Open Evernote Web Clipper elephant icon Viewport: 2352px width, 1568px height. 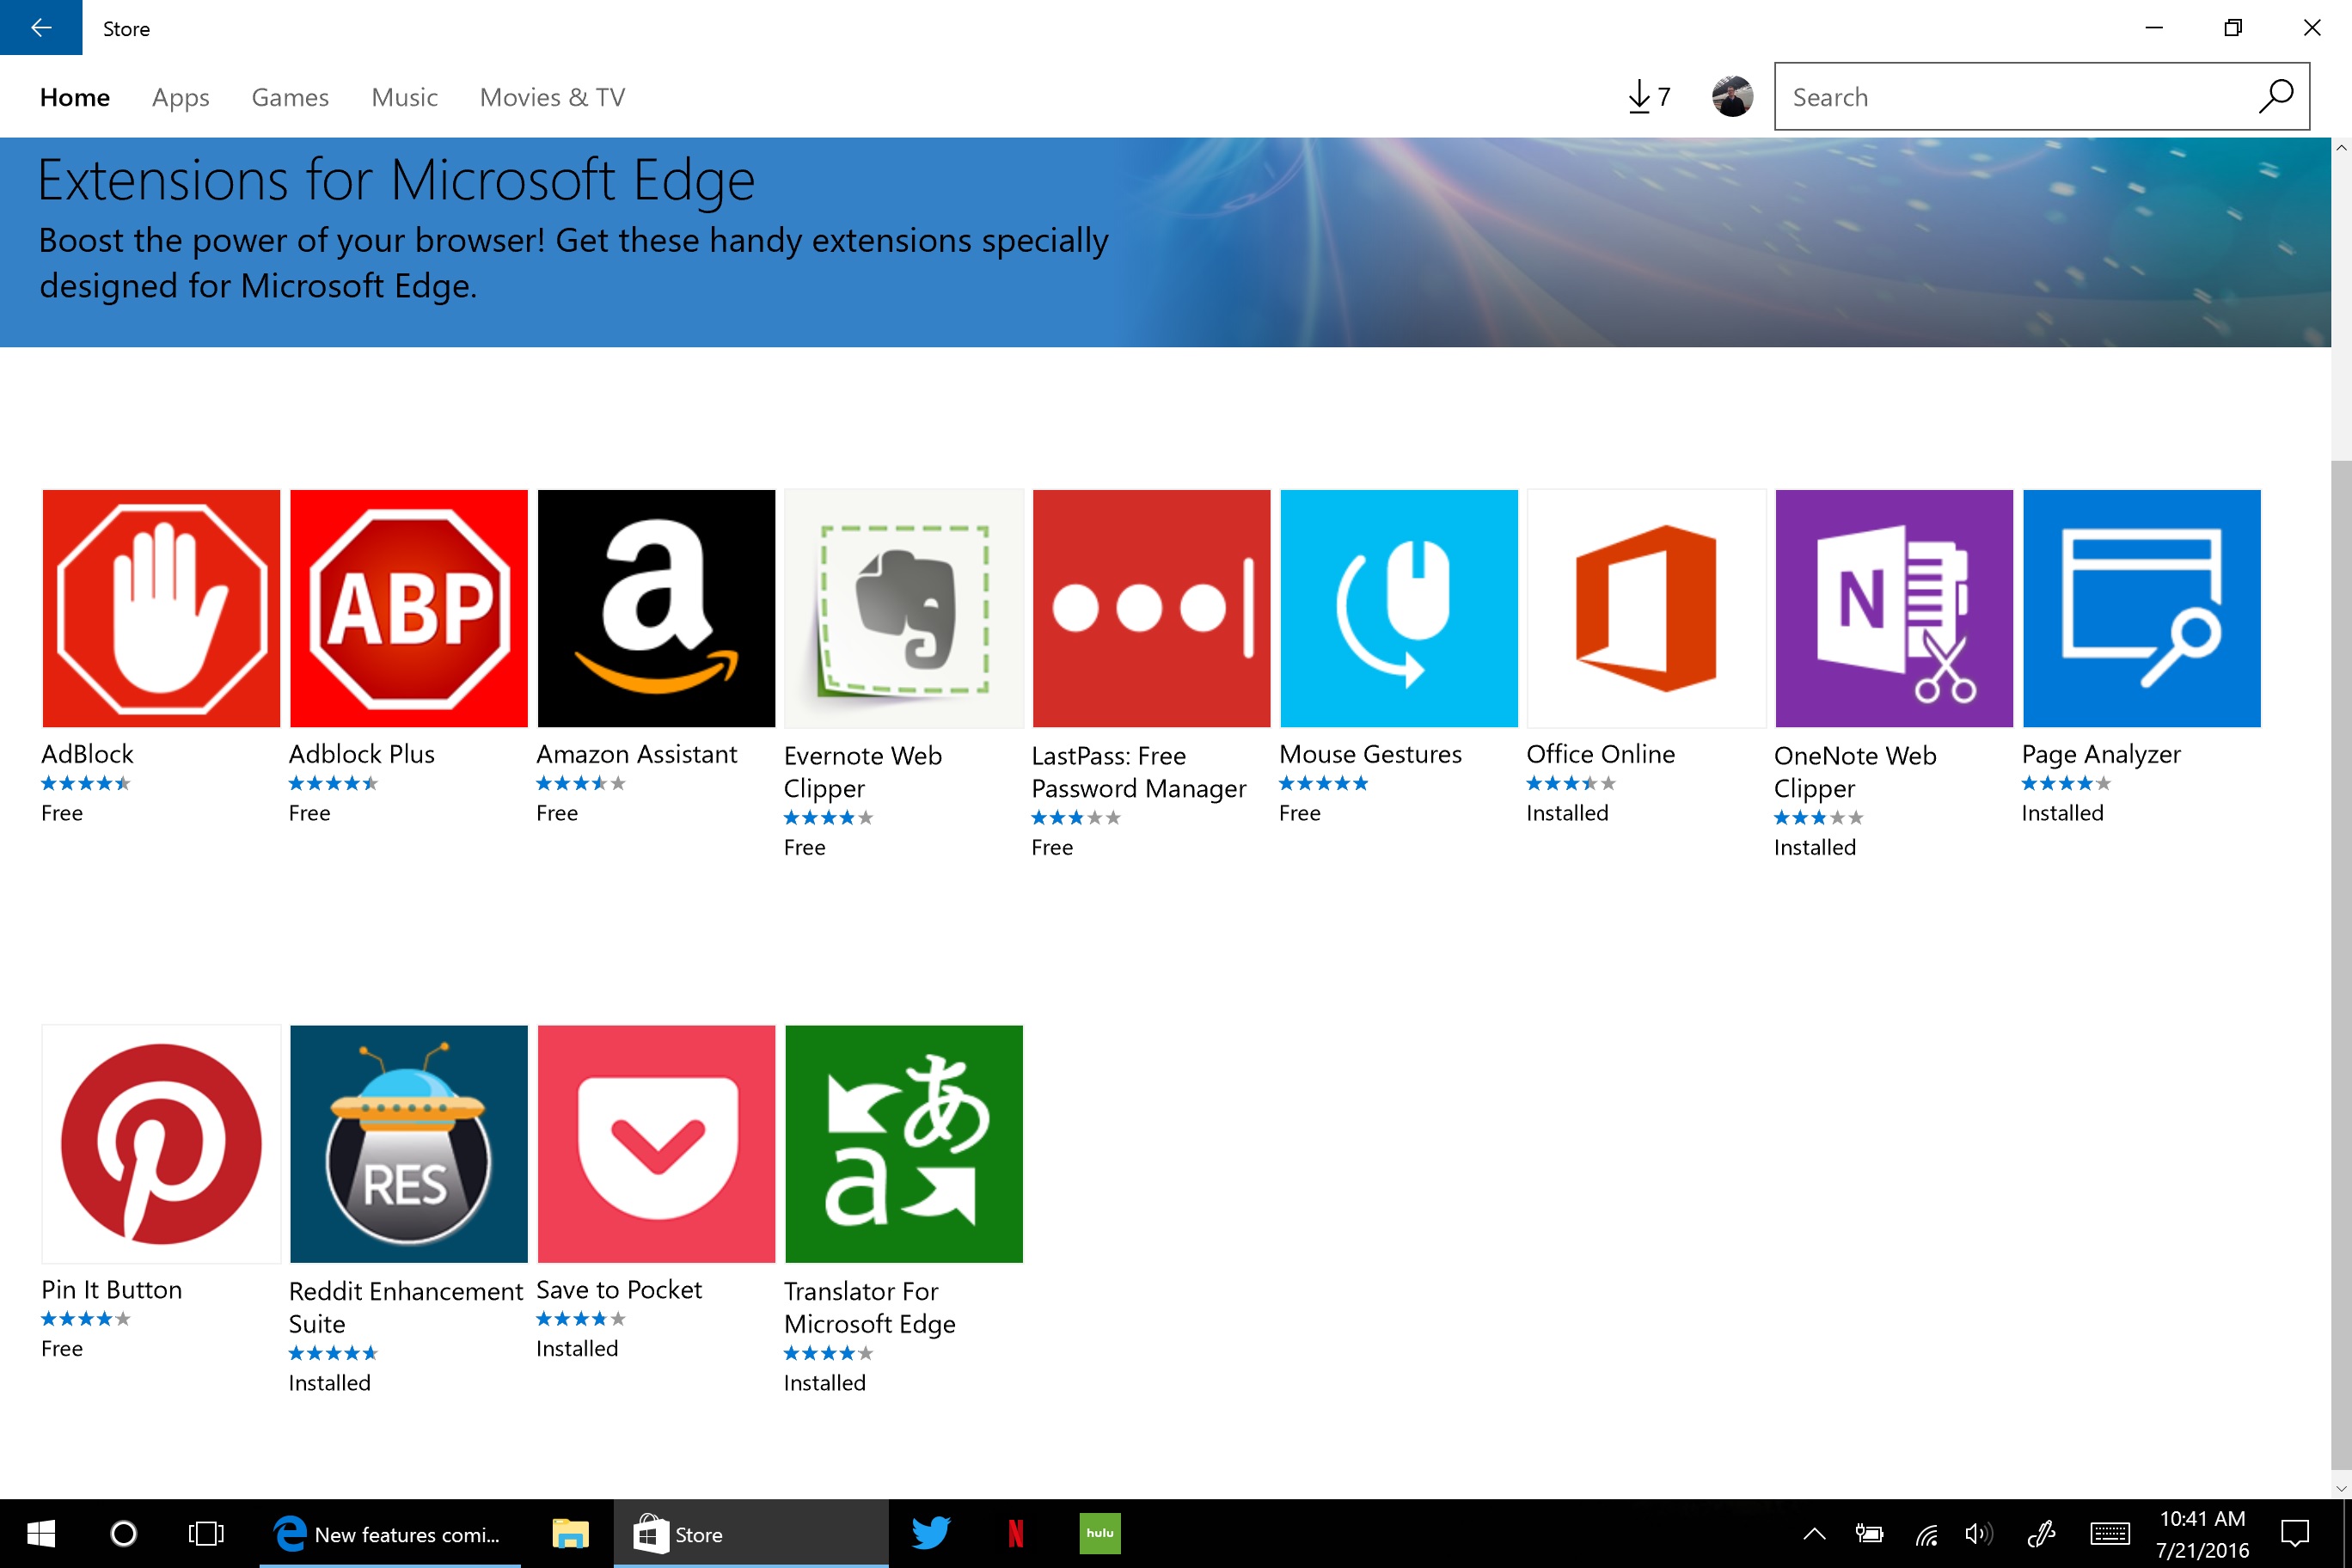click(x=904, y=608)
